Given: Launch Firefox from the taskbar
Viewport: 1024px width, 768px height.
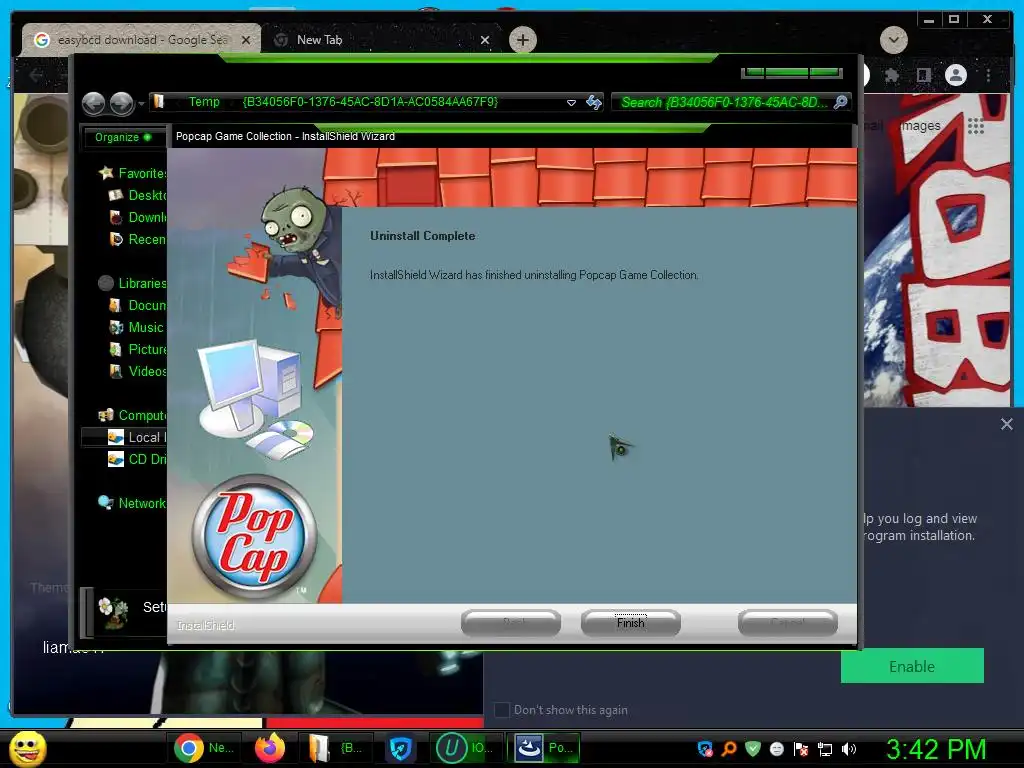Looking at the screenshot, I should [x=270, y=748].
